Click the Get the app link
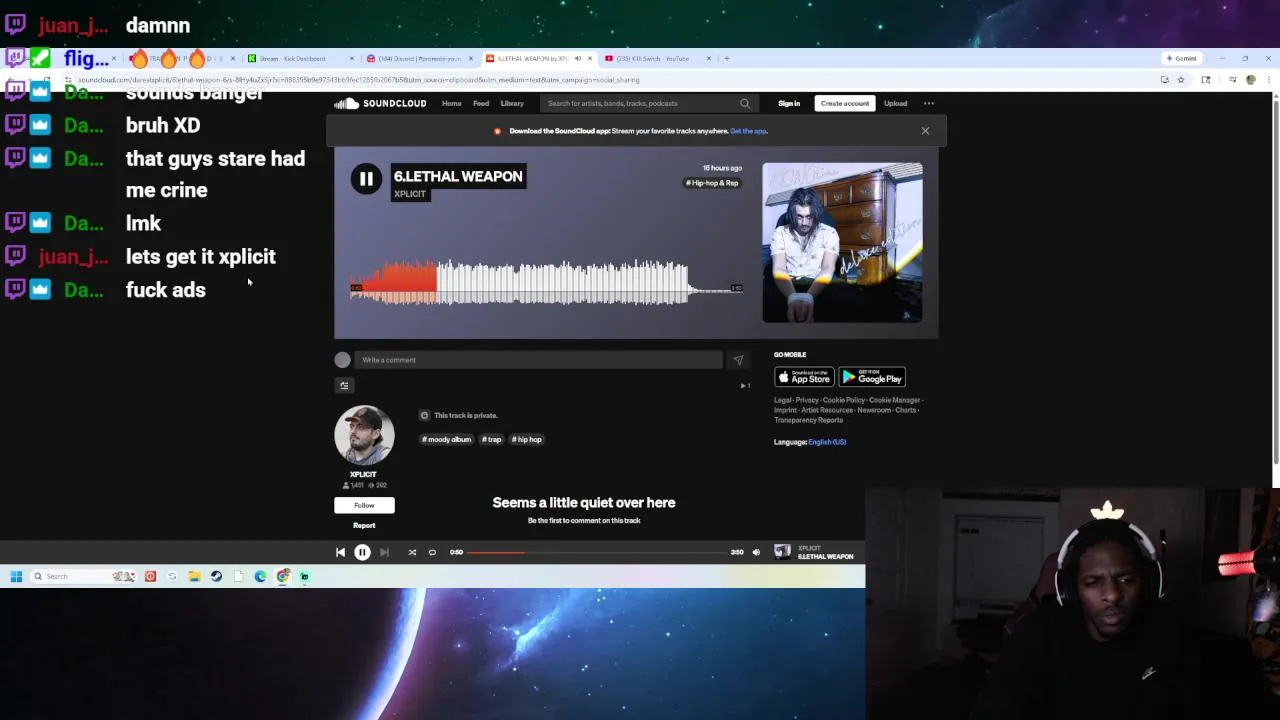 click(x=748, y=131)
